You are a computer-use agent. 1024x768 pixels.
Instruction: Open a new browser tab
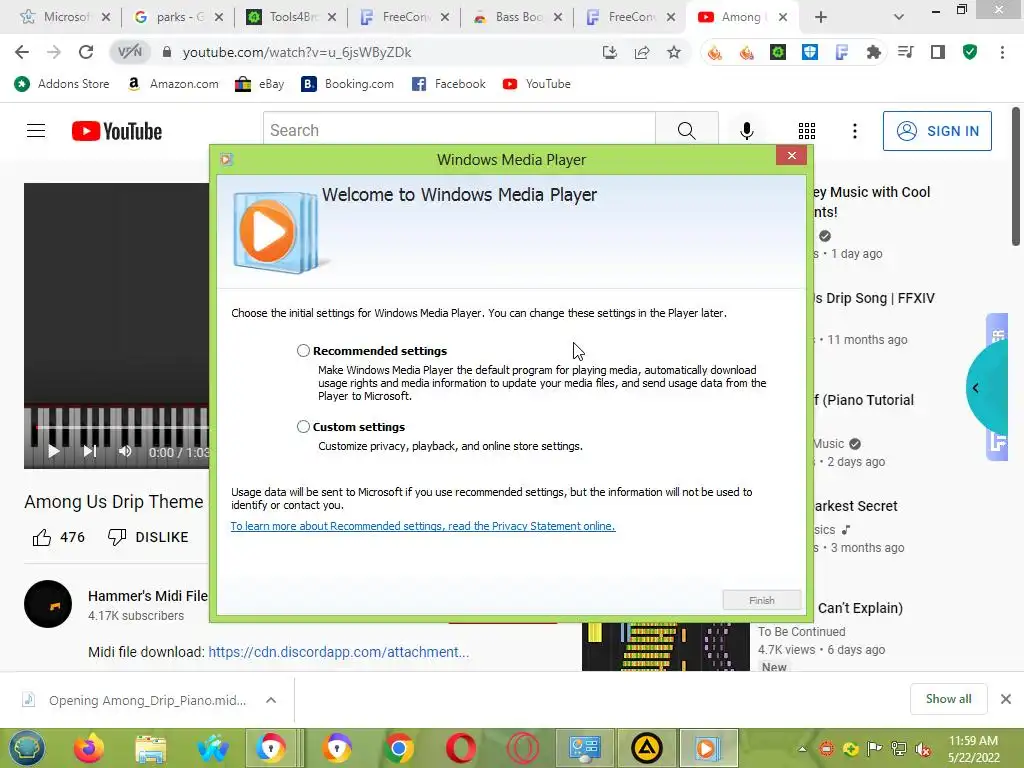click(x=821, y=17)
